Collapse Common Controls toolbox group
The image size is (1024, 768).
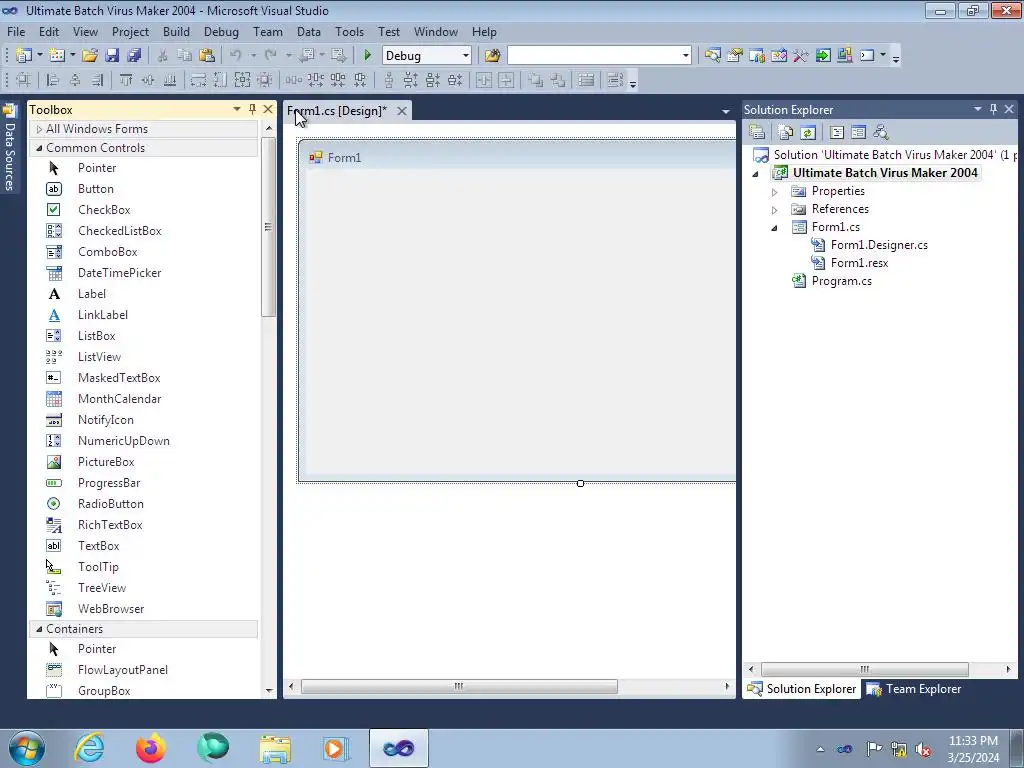pos(39,148)
